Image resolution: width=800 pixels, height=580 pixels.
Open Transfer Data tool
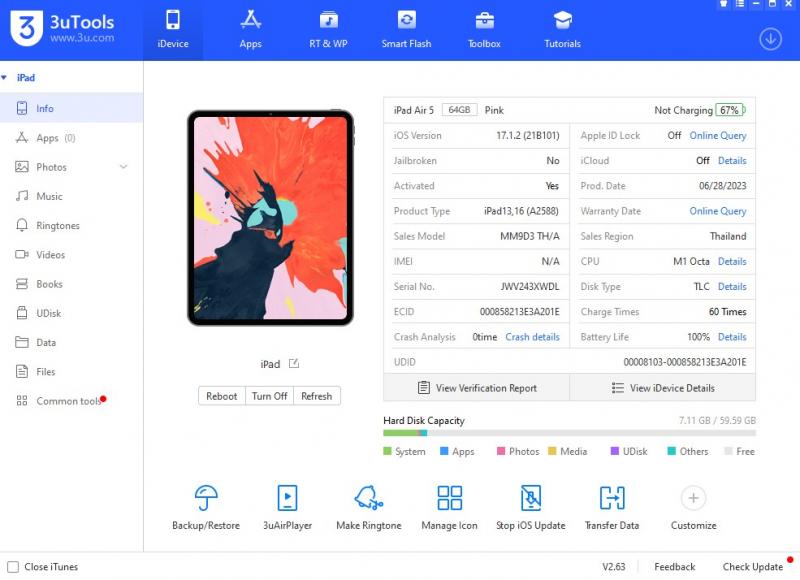point(612,507)
